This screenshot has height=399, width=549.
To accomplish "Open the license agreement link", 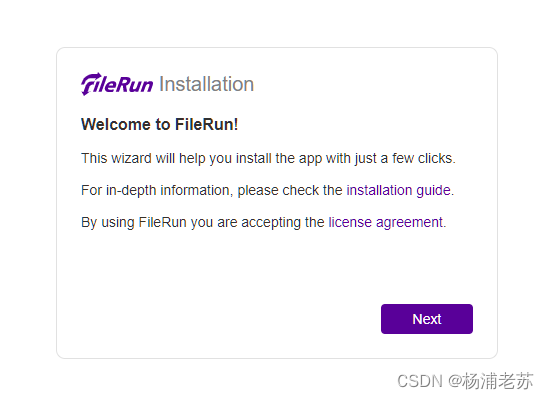I will tap(385, 223).
